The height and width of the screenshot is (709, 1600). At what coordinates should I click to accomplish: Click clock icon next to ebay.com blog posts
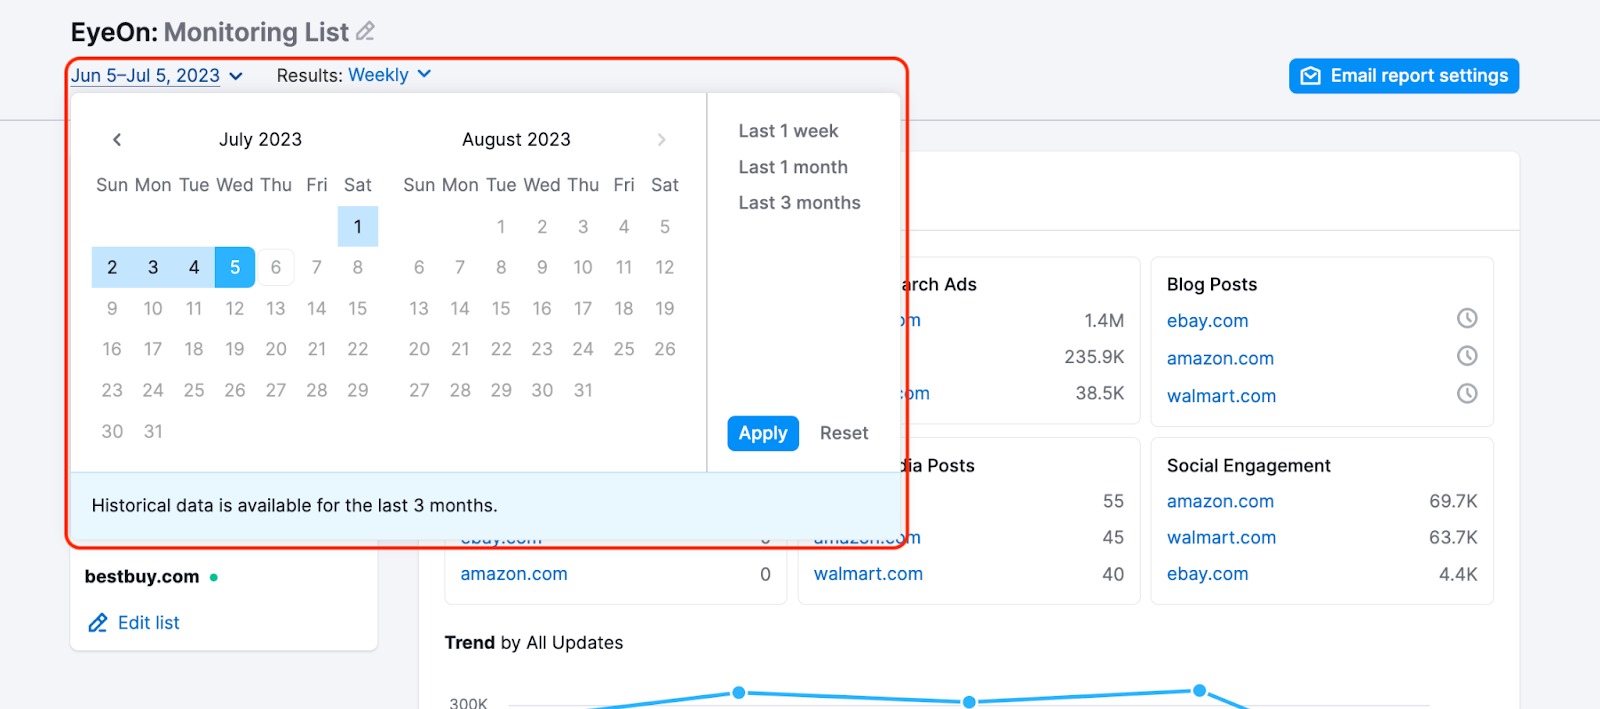coord(1466,319)
